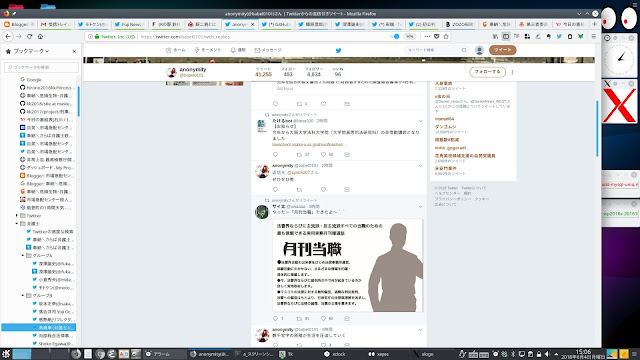Image resolution: width=640 pixels, height=360 pixels.
Task: Reload the page with the refresh icon
Action: pos(29,36)
